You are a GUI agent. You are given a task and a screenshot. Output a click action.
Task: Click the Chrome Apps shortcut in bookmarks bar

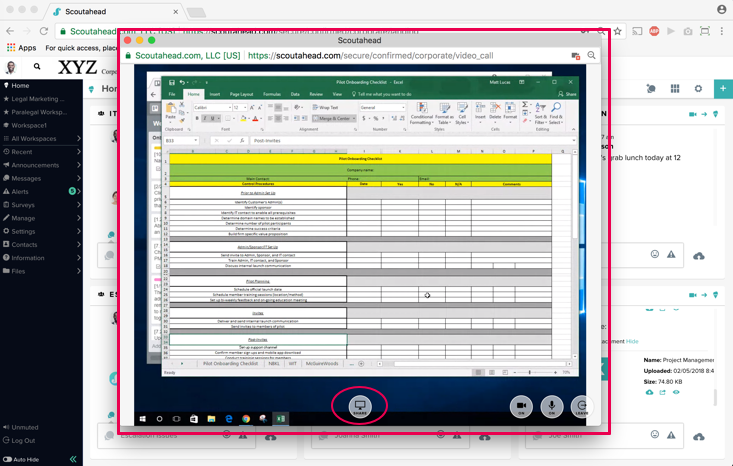tap(20, 47)
